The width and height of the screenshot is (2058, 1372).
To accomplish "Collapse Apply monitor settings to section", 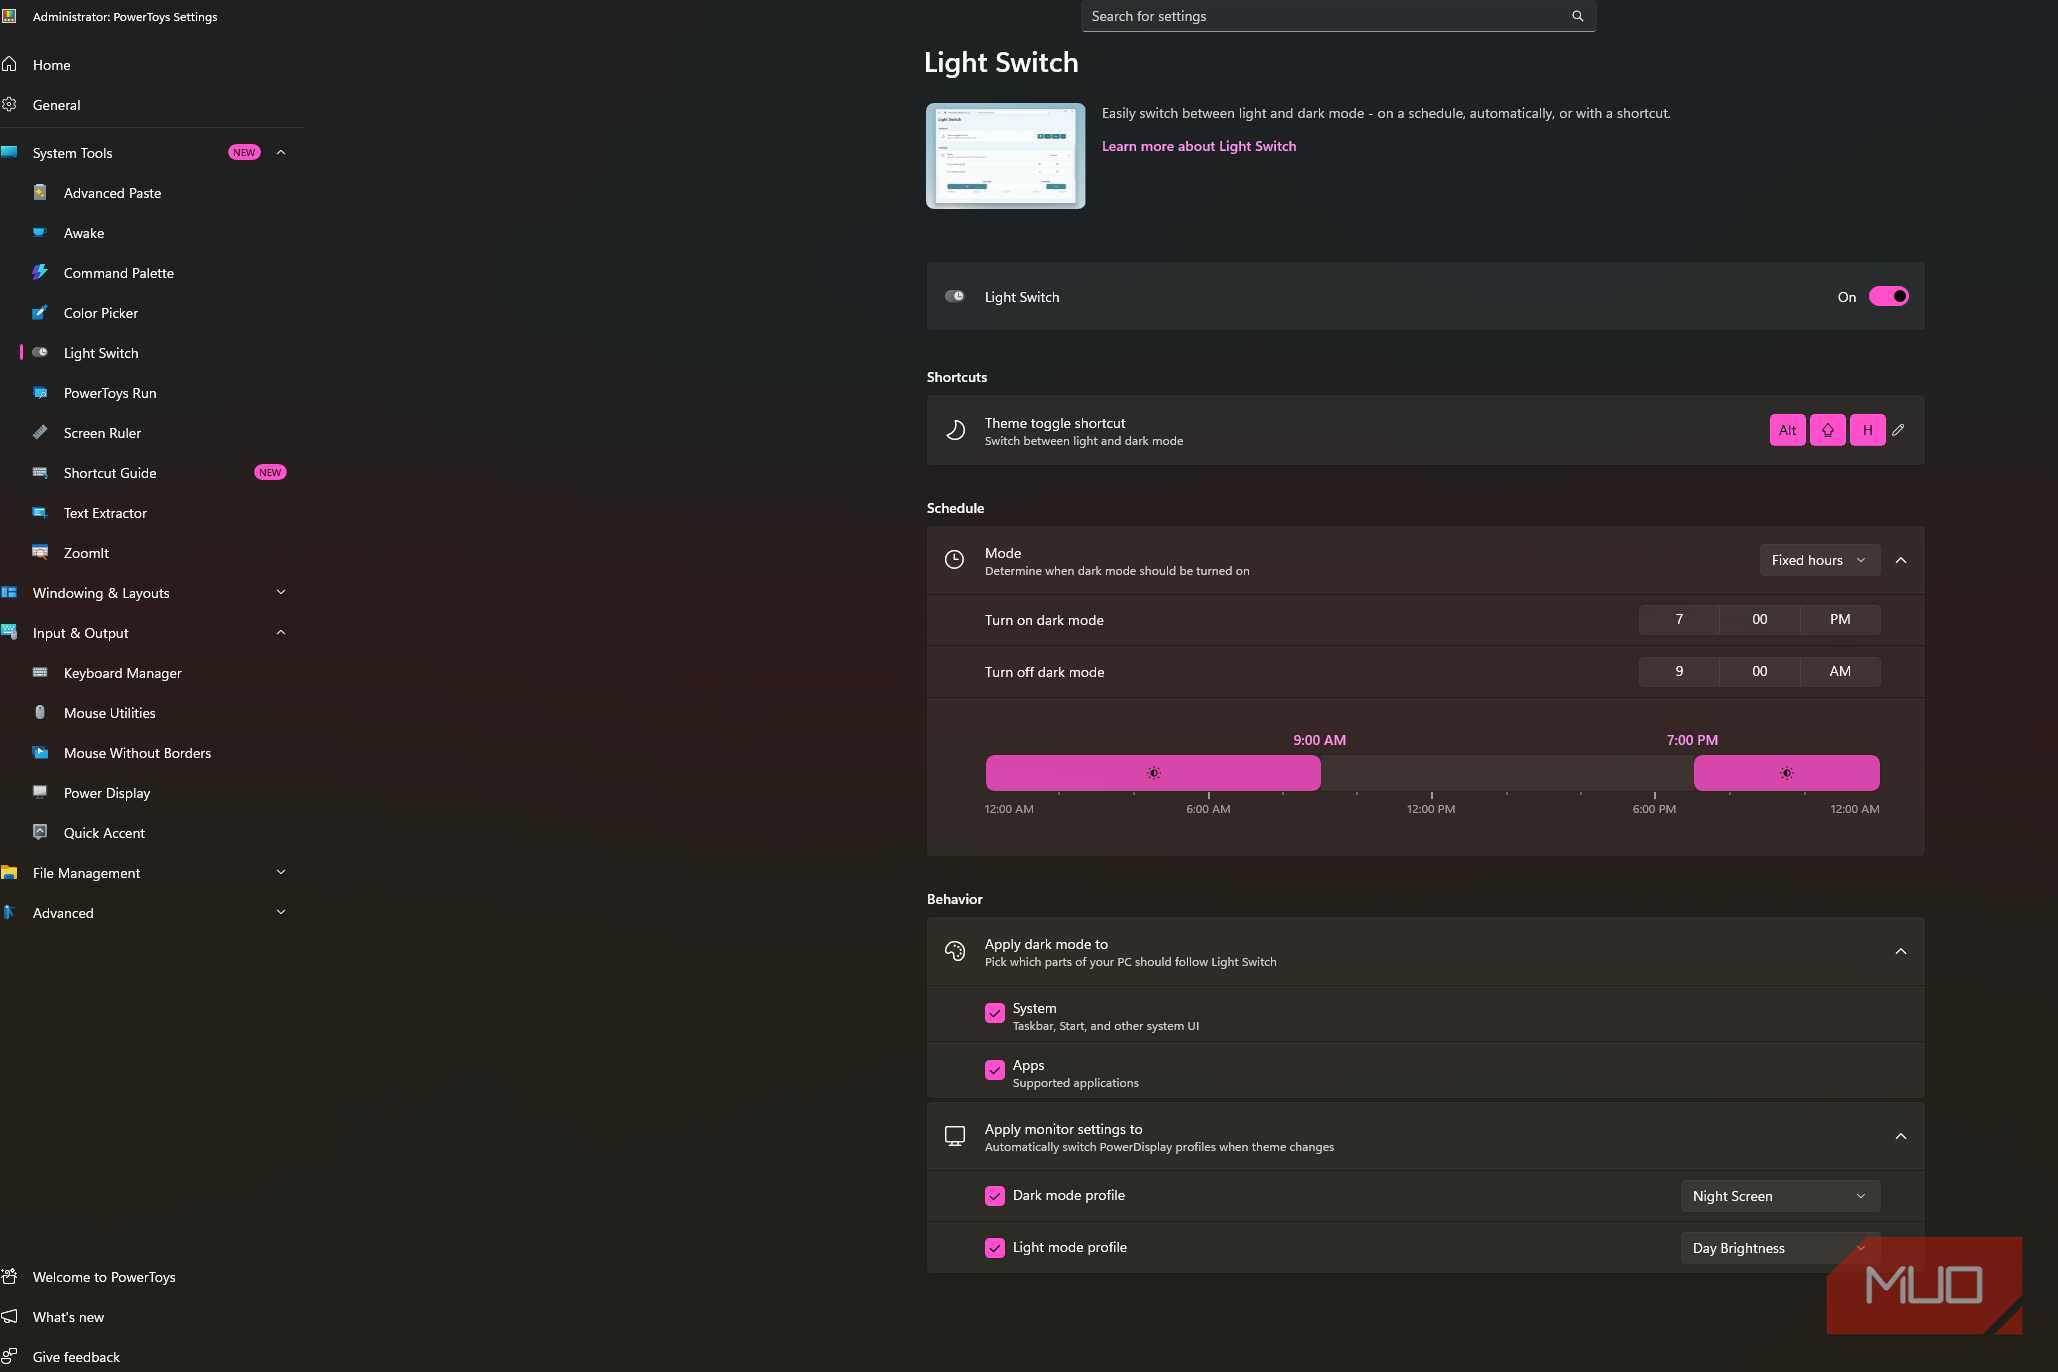I will tap(1901, 1136).
